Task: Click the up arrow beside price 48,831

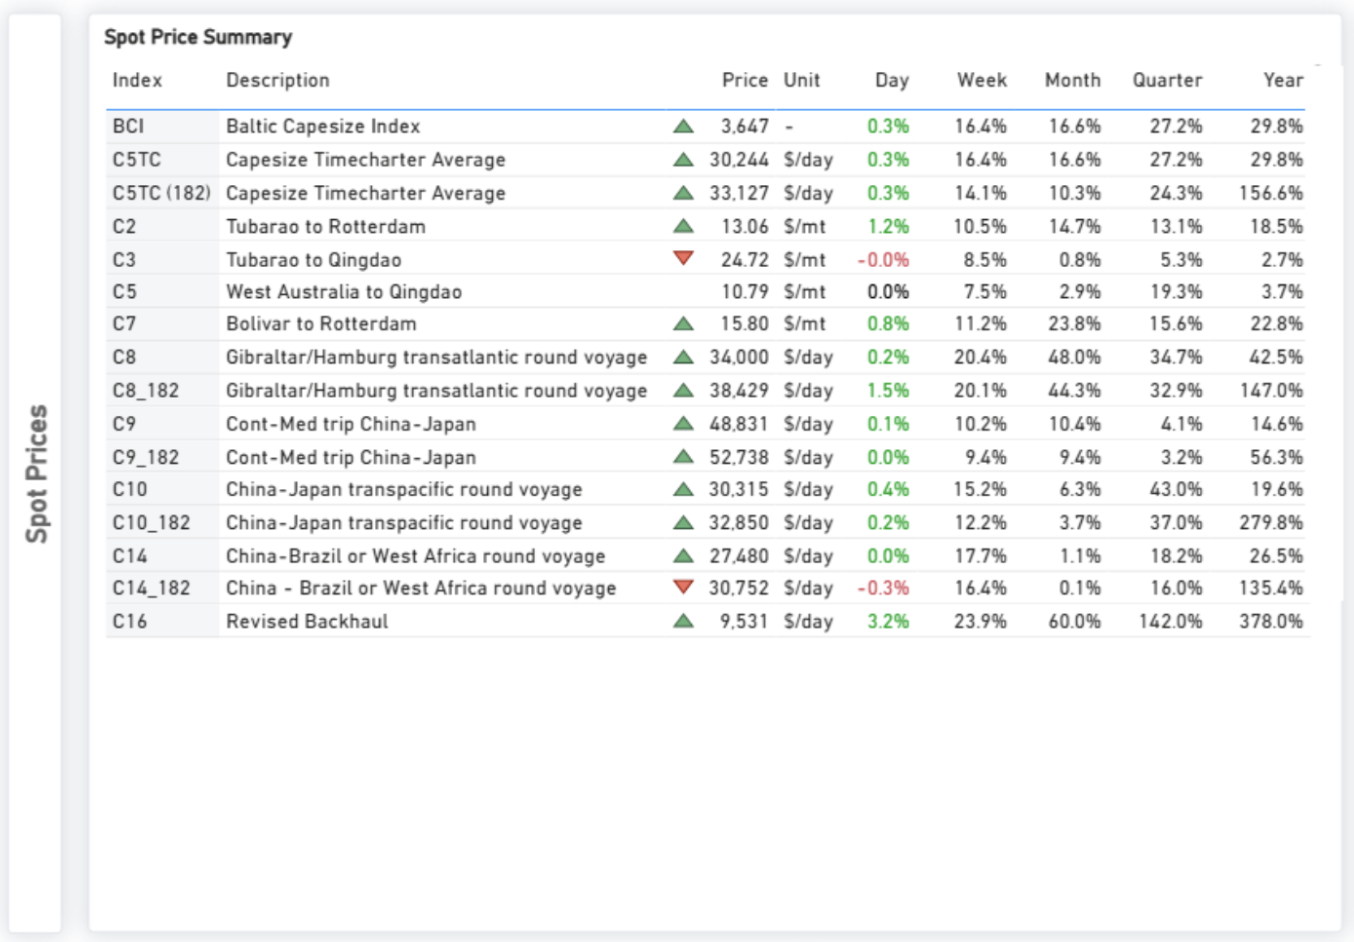Action: pos(684,424)
